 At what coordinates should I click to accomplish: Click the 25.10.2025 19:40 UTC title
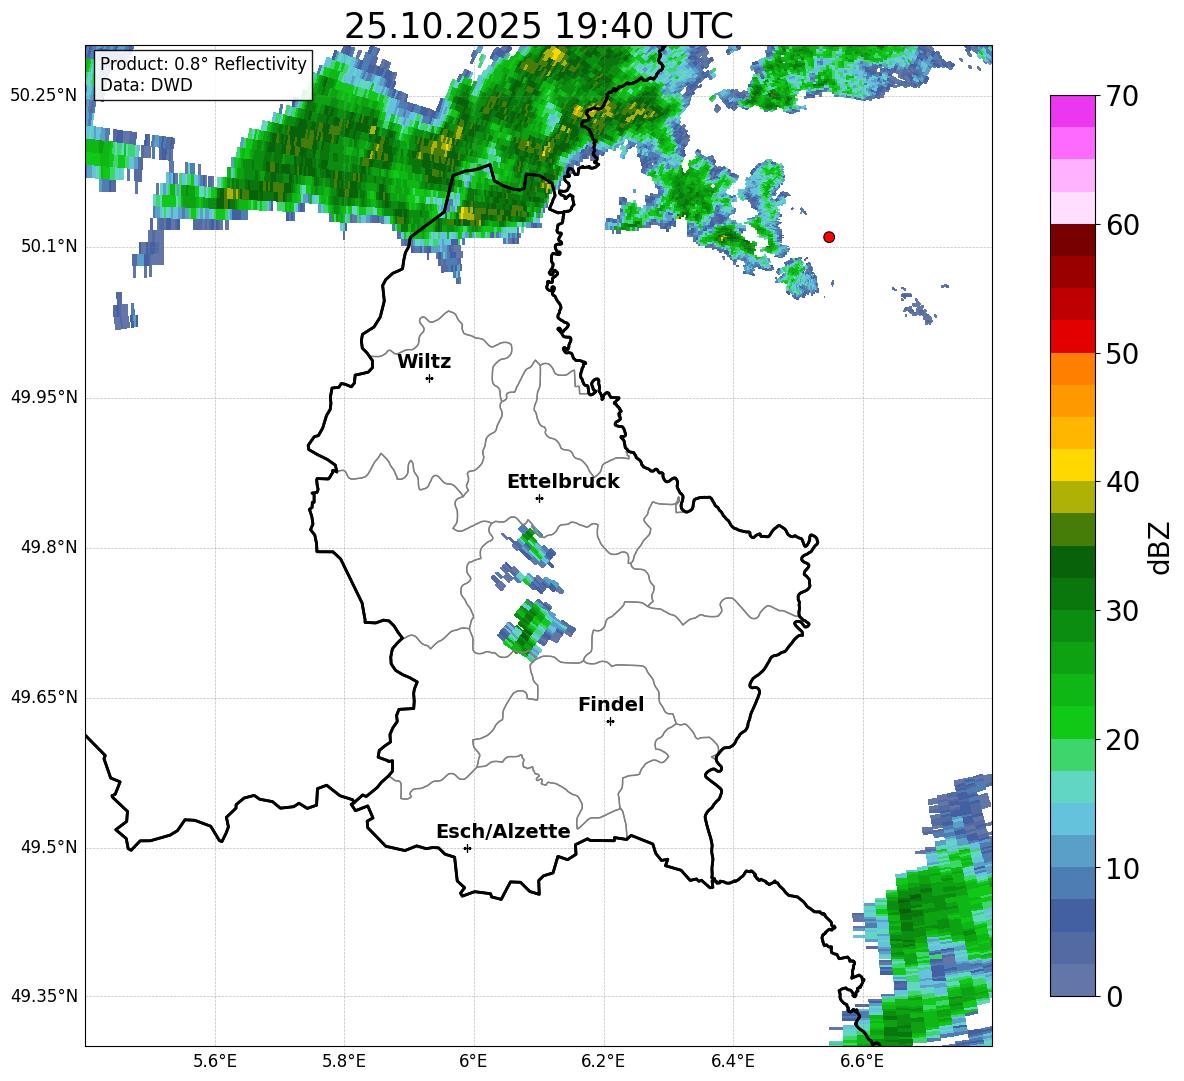tap(538, 27)
